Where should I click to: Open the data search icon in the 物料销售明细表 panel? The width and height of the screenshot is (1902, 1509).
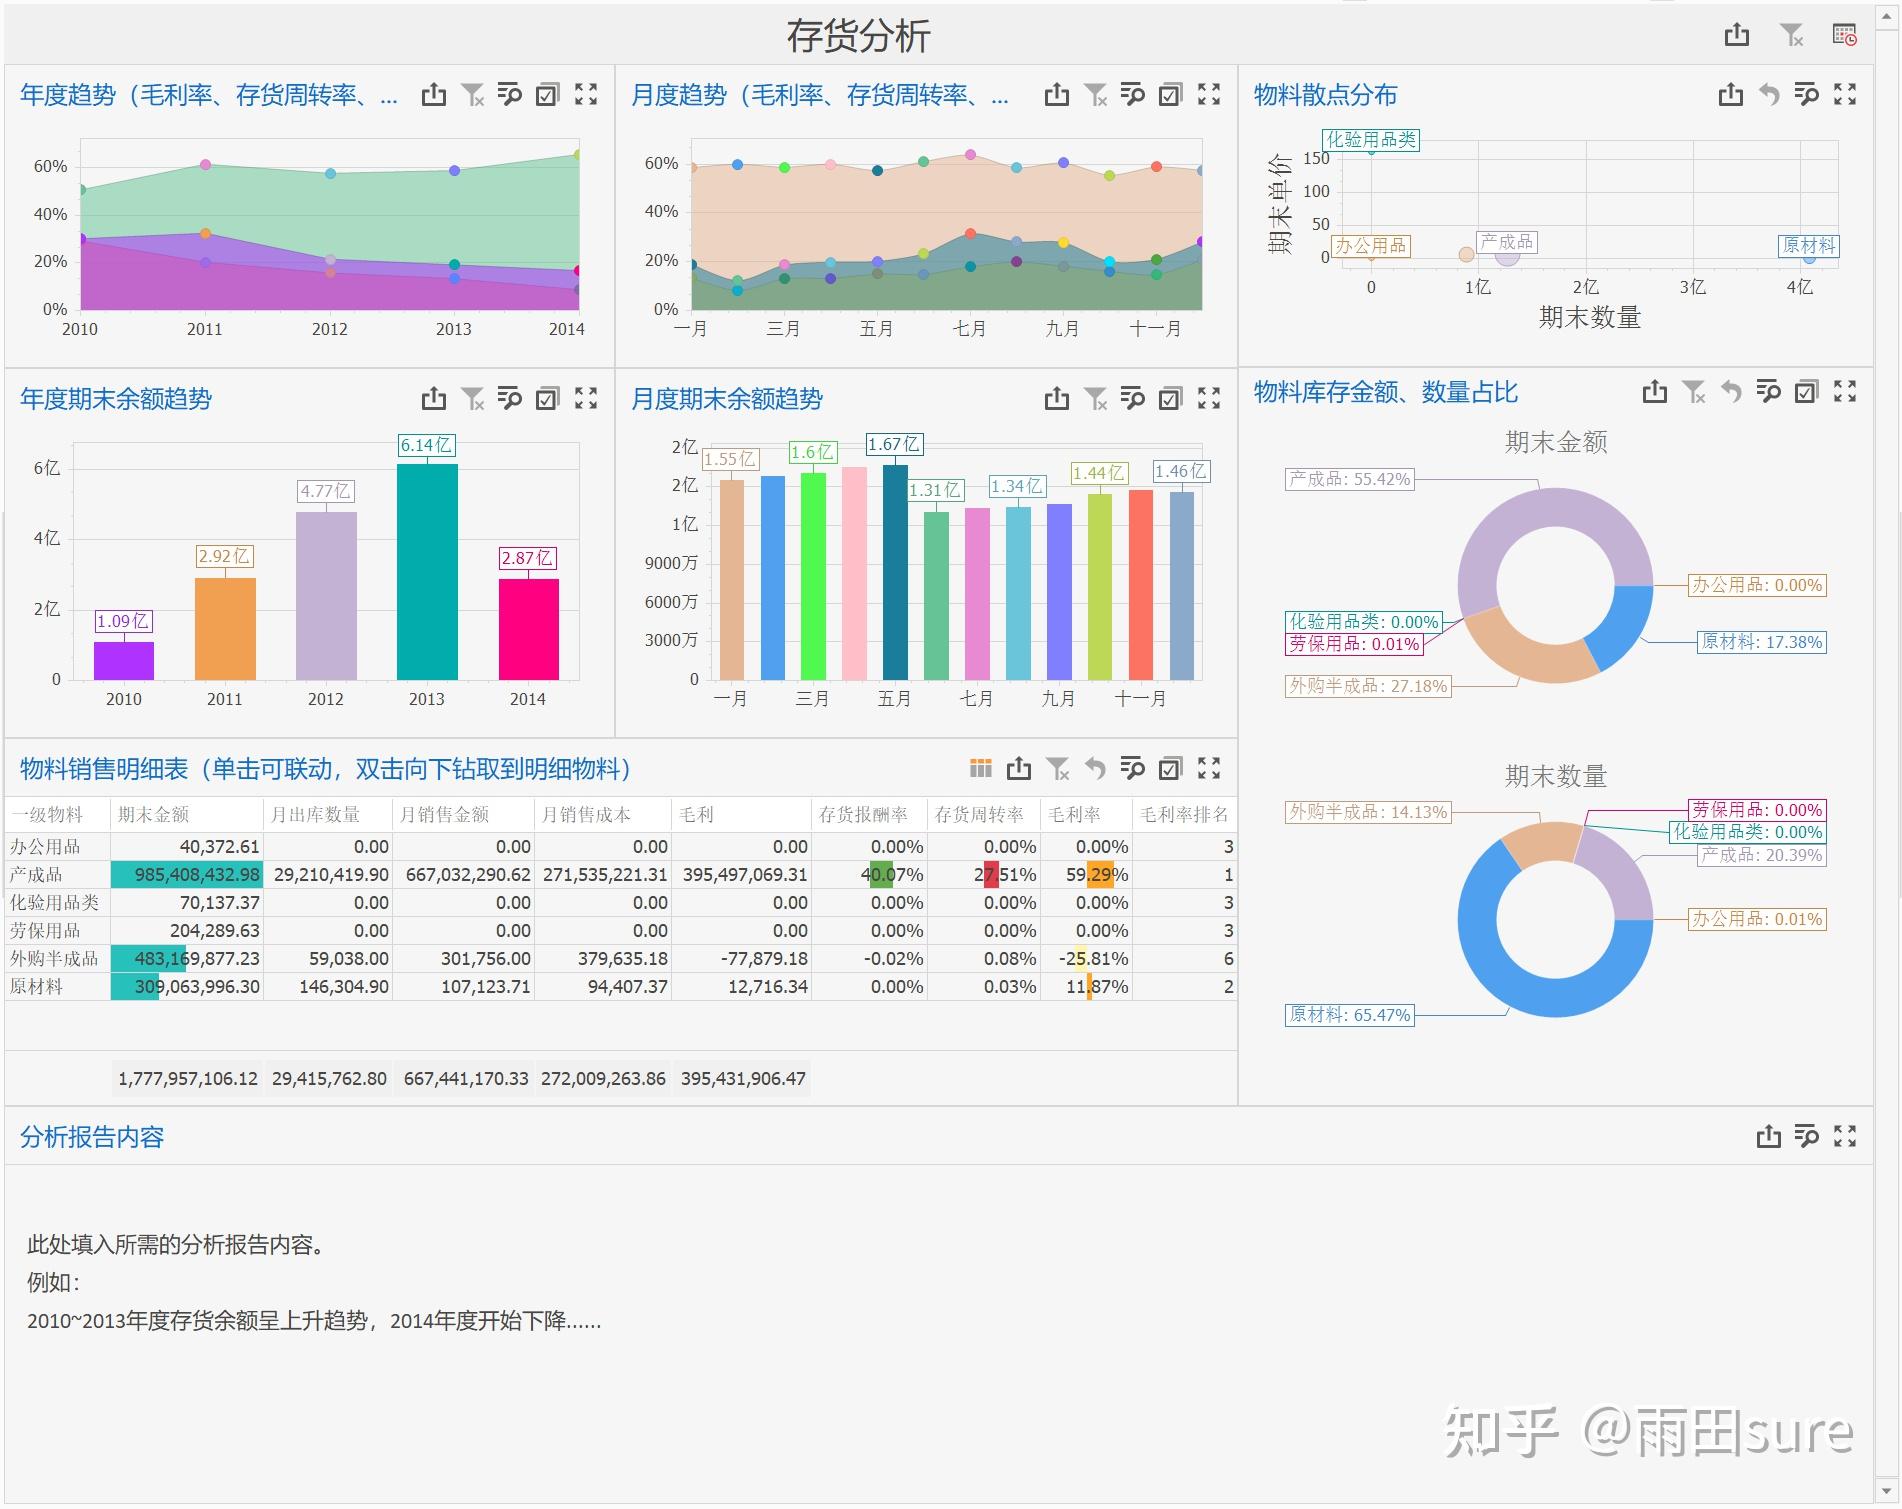click(x=1133, y=769)
